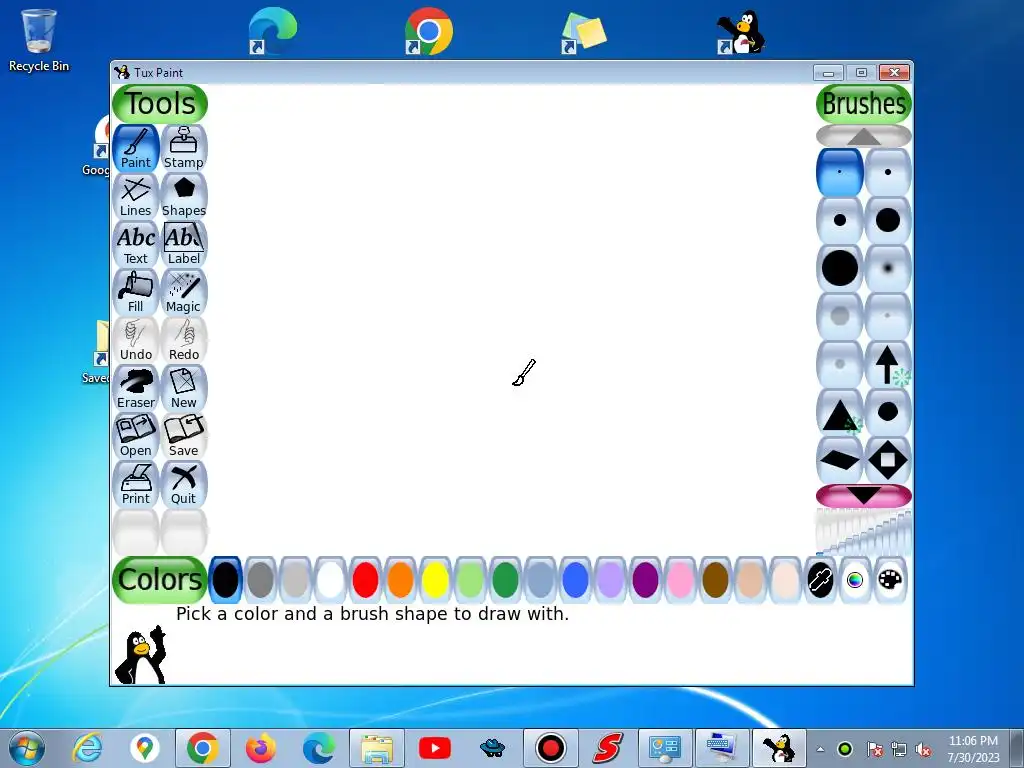The width and height of the screenshot is (1024, 768).
Task: Choose the white color swatch
Action: pos(330,580)
